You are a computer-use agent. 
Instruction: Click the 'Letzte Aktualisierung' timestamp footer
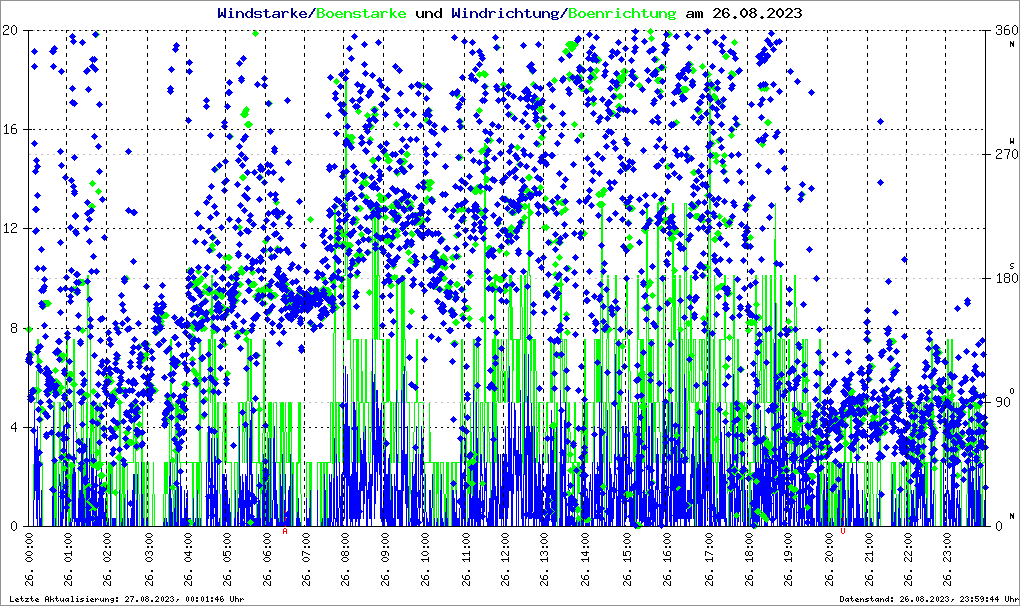point(127,599)
